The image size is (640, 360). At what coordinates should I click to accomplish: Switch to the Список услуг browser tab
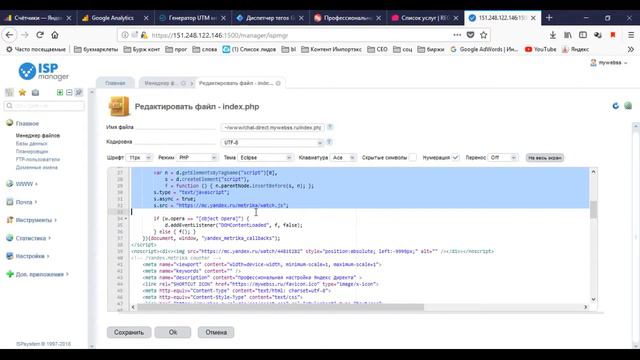[425, 18]
